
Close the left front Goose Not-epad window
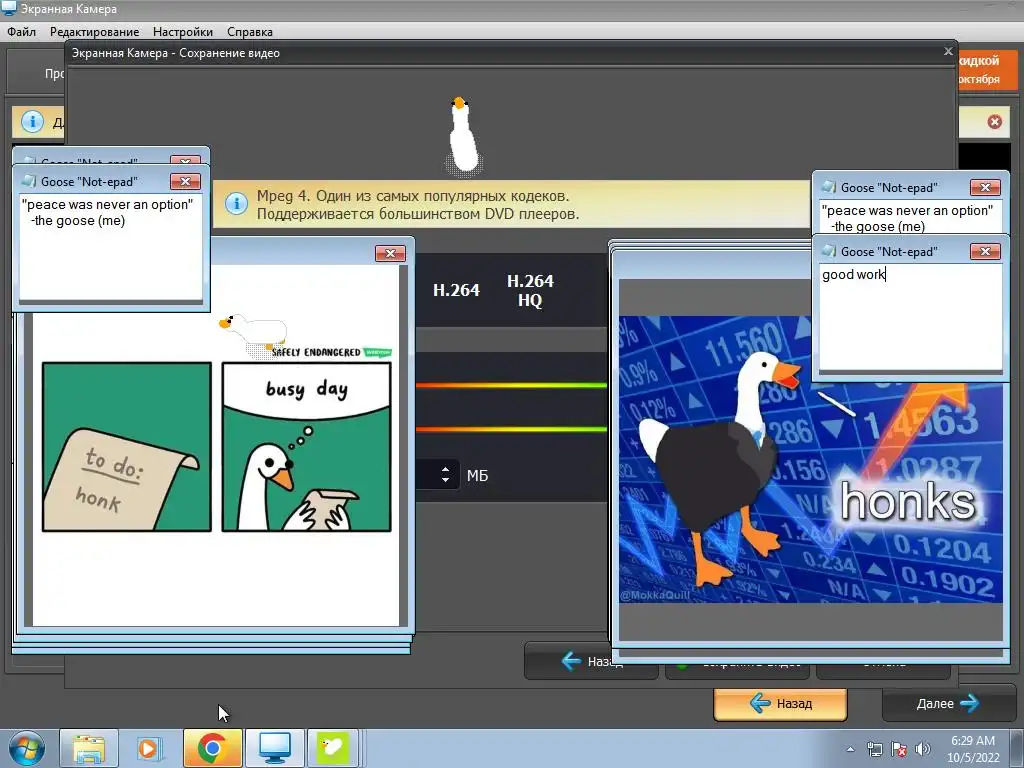185,182
